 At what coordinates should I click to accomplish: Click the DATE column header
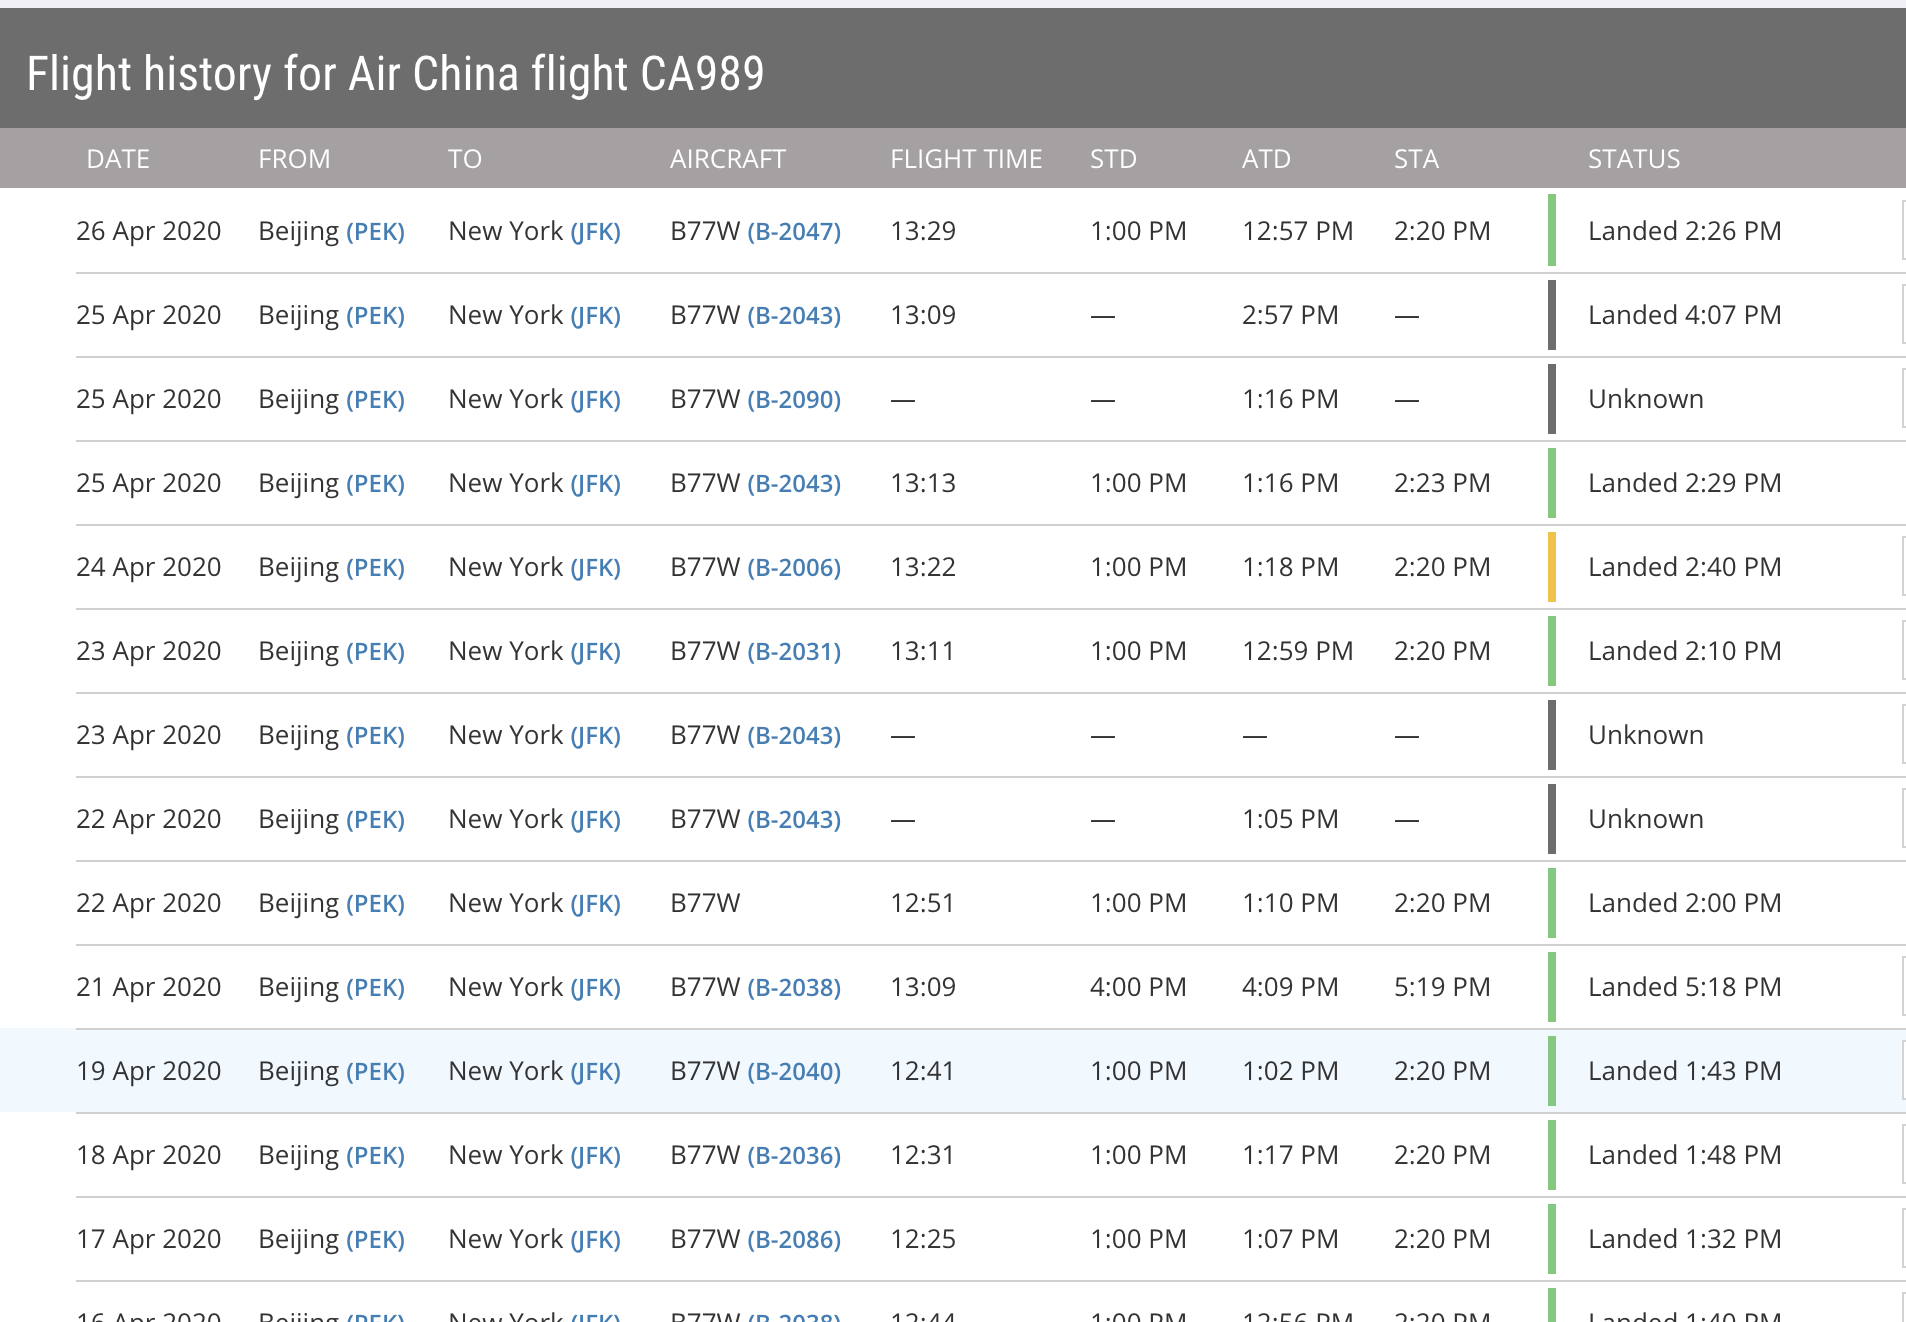coord(118,159)
